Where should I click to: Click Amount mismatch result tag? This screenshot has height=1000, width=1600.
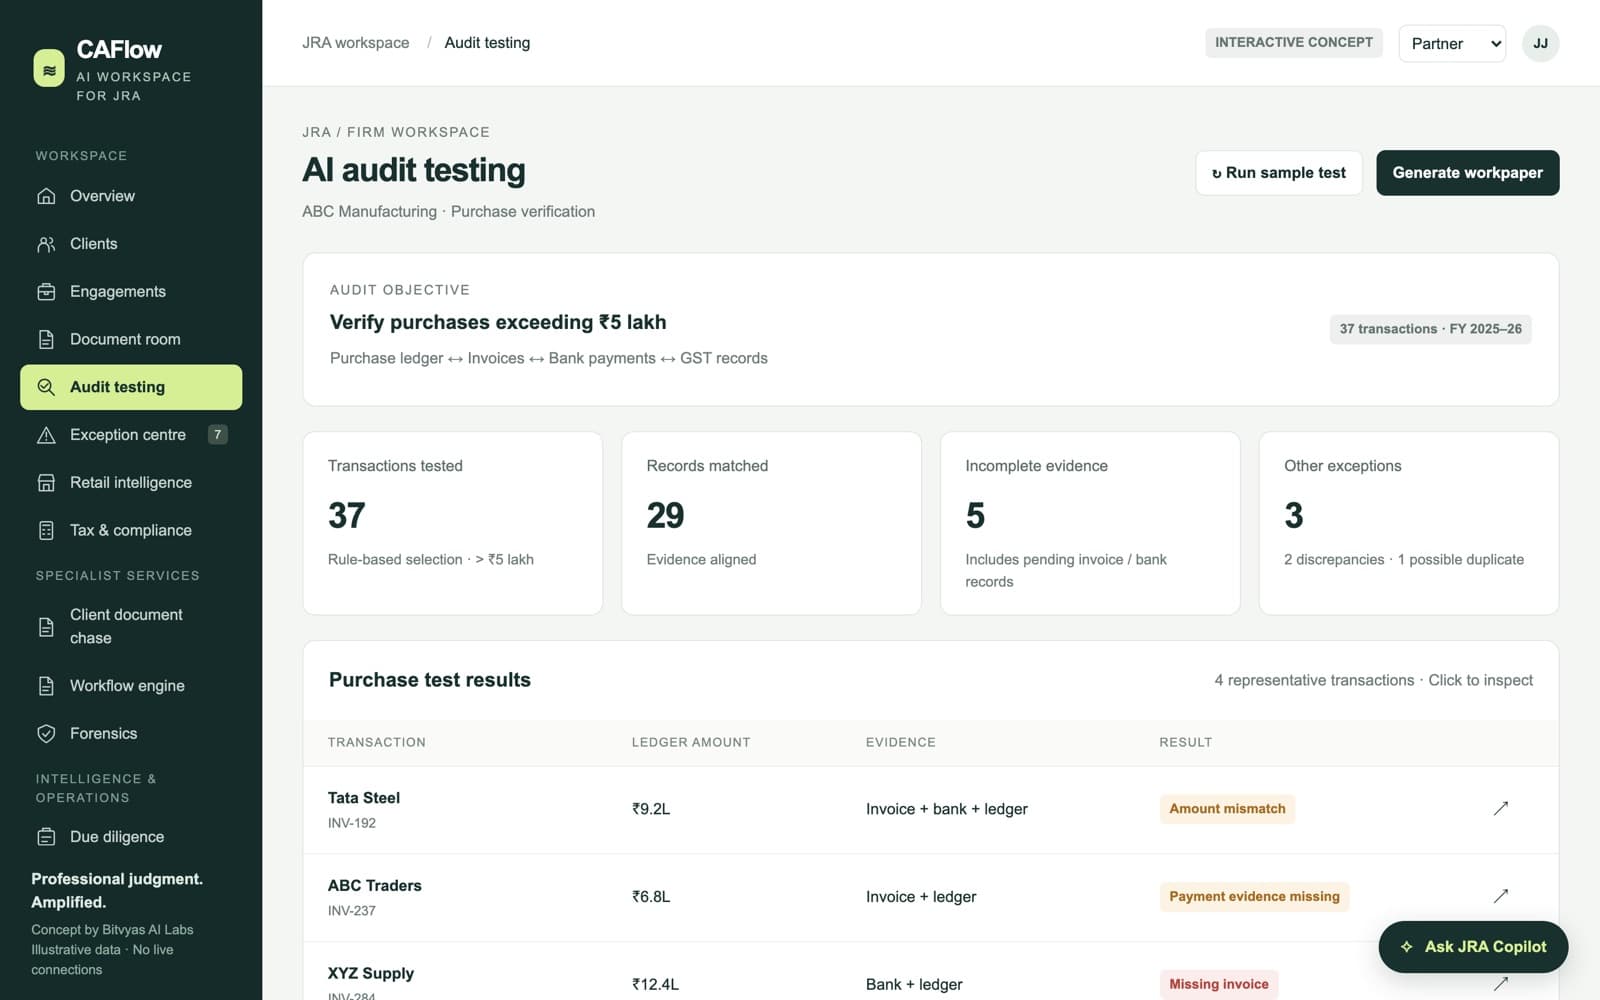pos(1227,809)
